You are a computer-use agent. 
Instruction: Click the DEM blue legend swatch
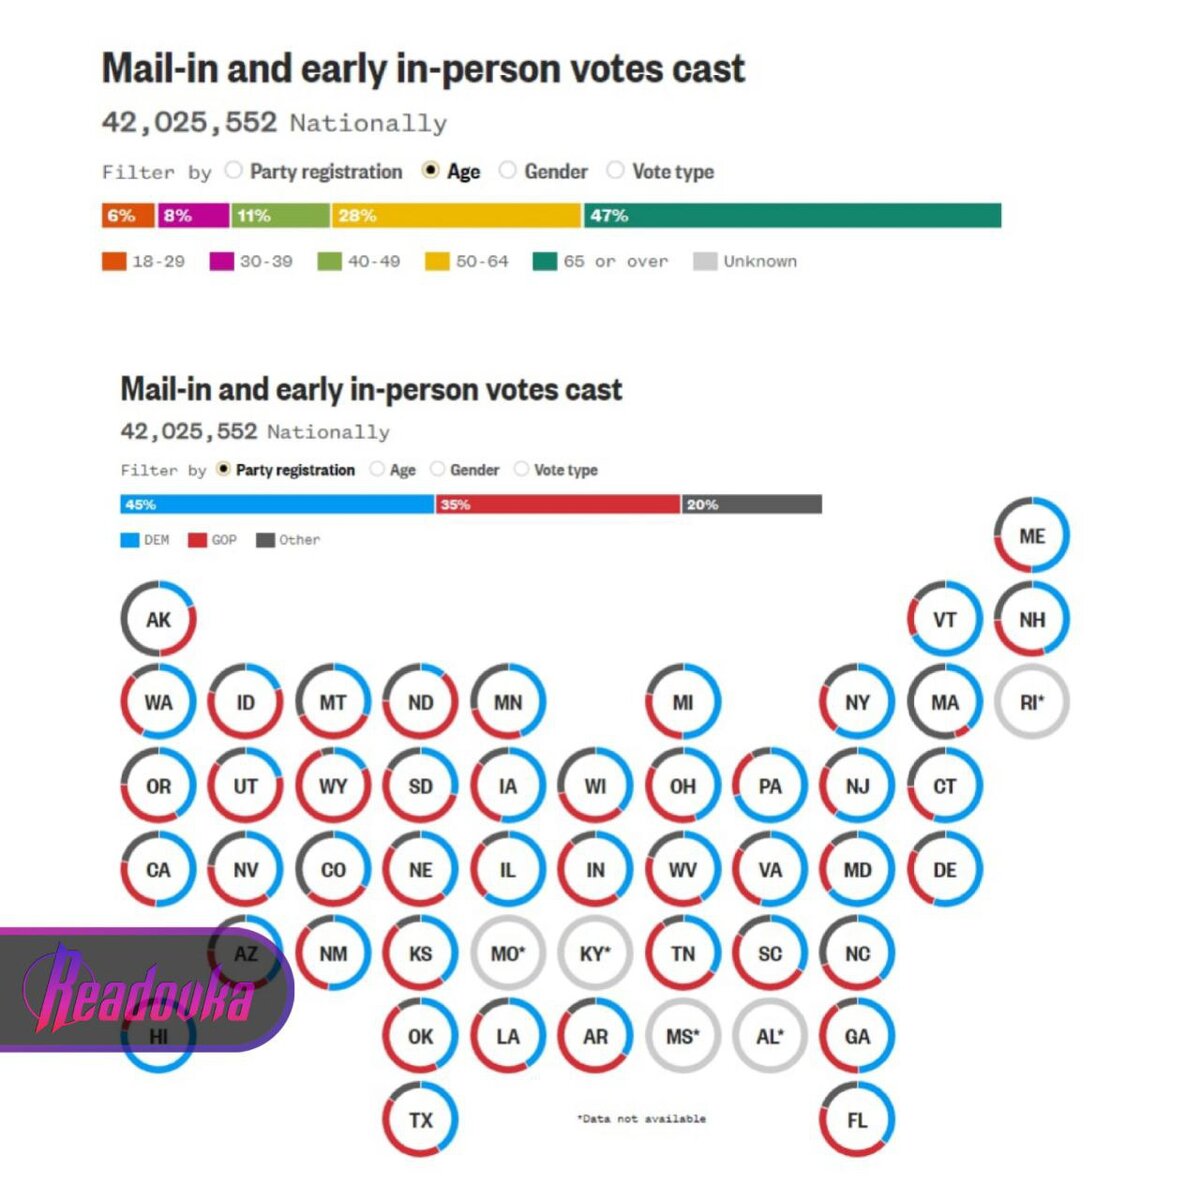click(x=130, y=540)
